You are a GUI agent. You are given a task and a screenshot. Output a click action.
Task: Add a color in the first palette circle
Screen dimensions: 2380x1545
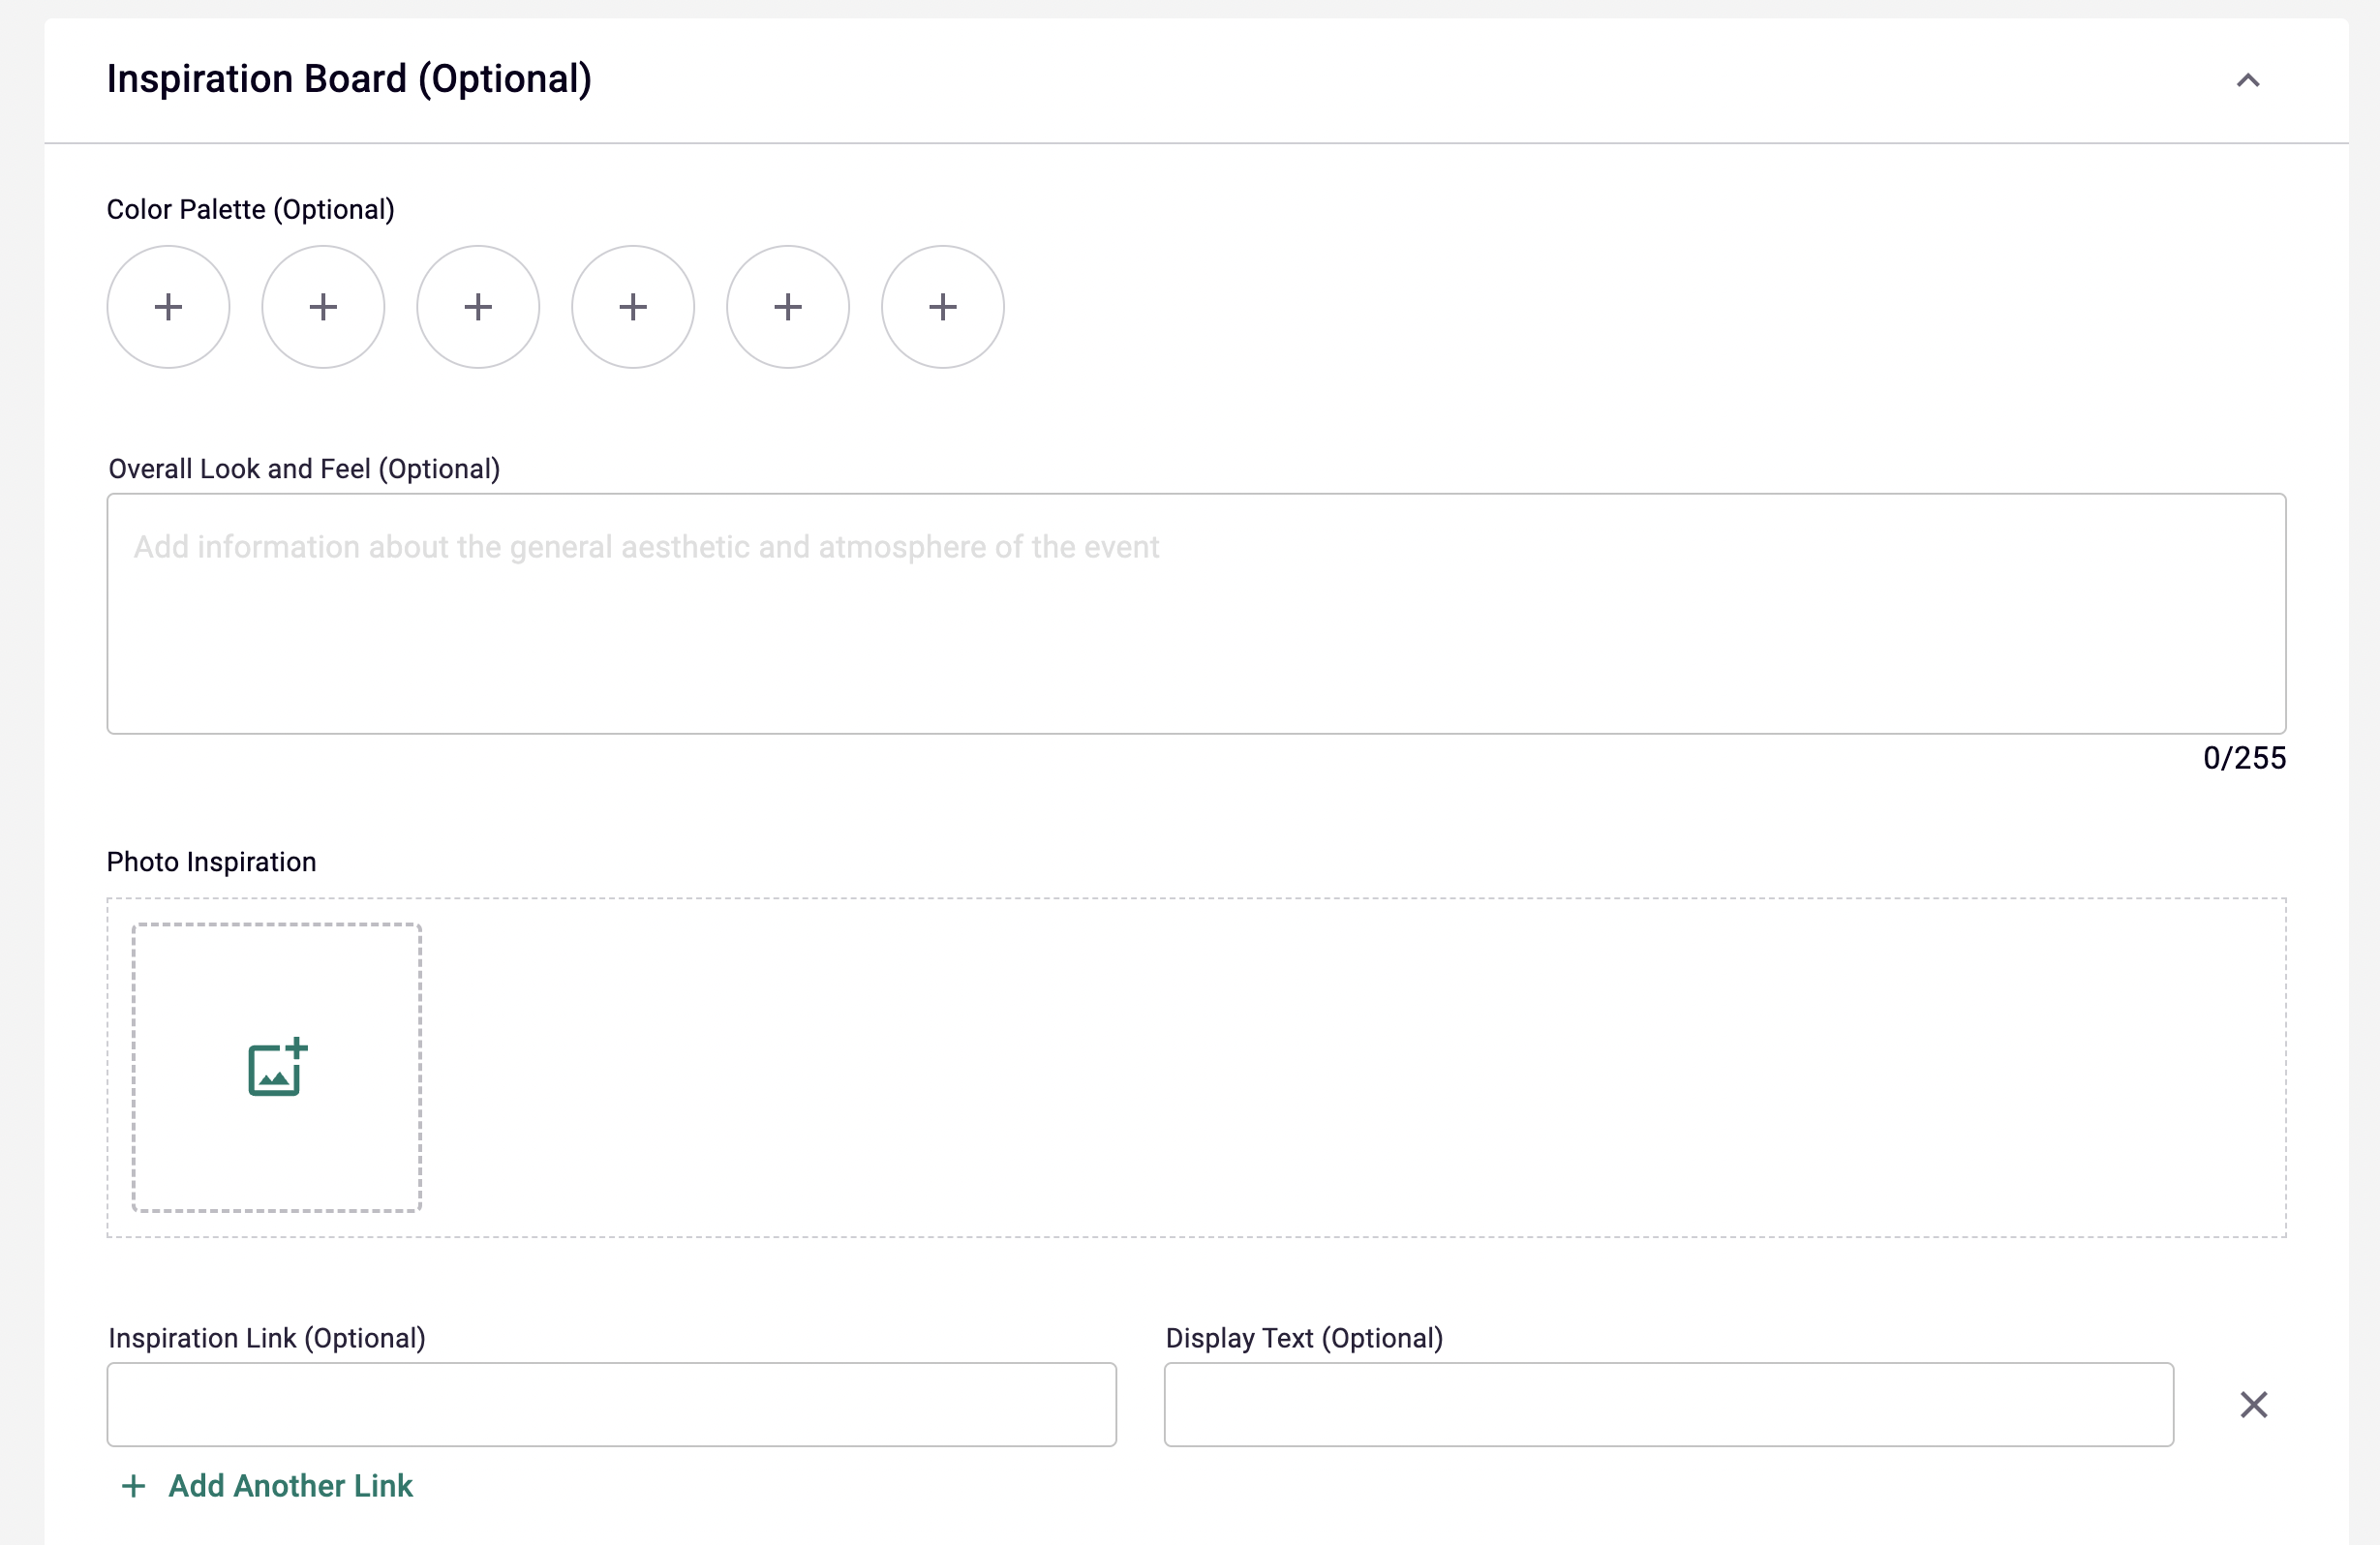pyautogui.click(x=168, y=307)
